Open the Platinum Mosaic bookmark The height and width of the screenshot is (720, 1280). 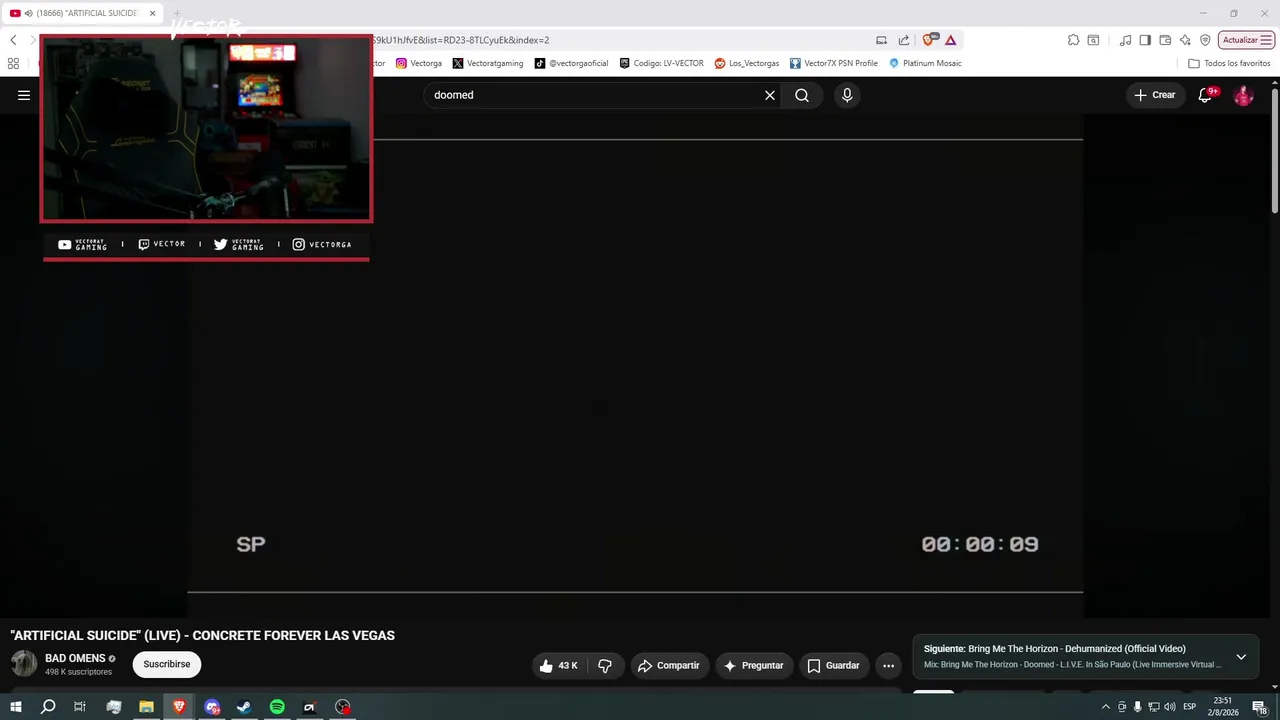point(925,63)
